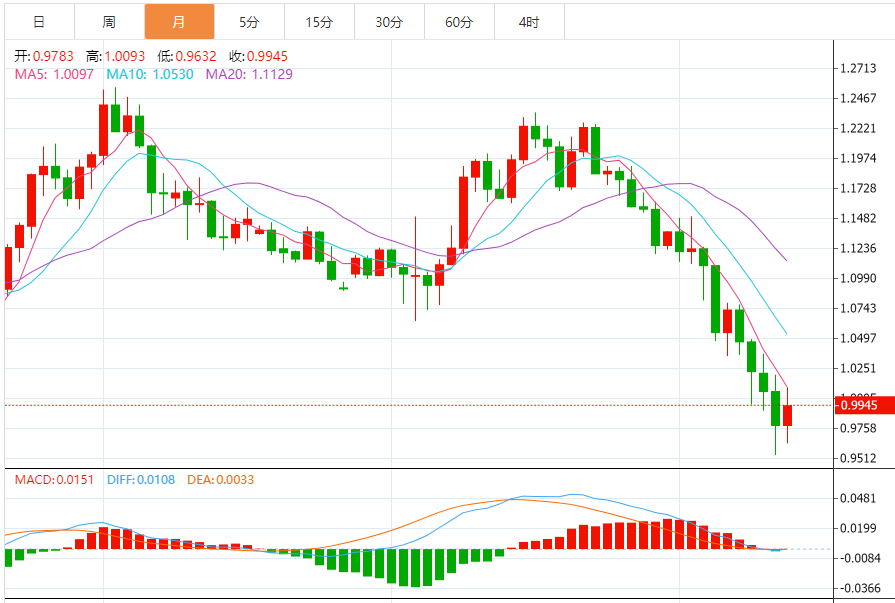
Task: Click the red 0.9945 current price tag
Action: coord(864,405)
